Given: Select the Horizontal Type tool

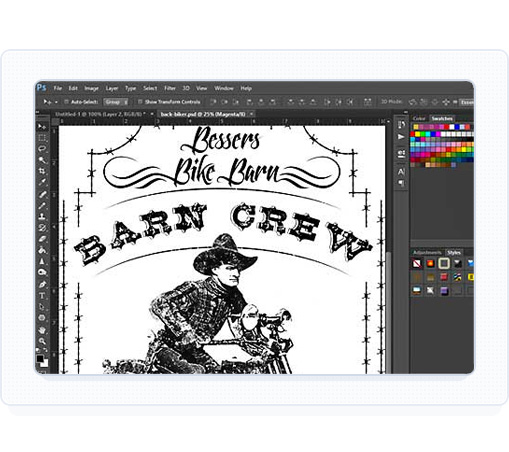Looking at the screenshot, I should (42, 295).
